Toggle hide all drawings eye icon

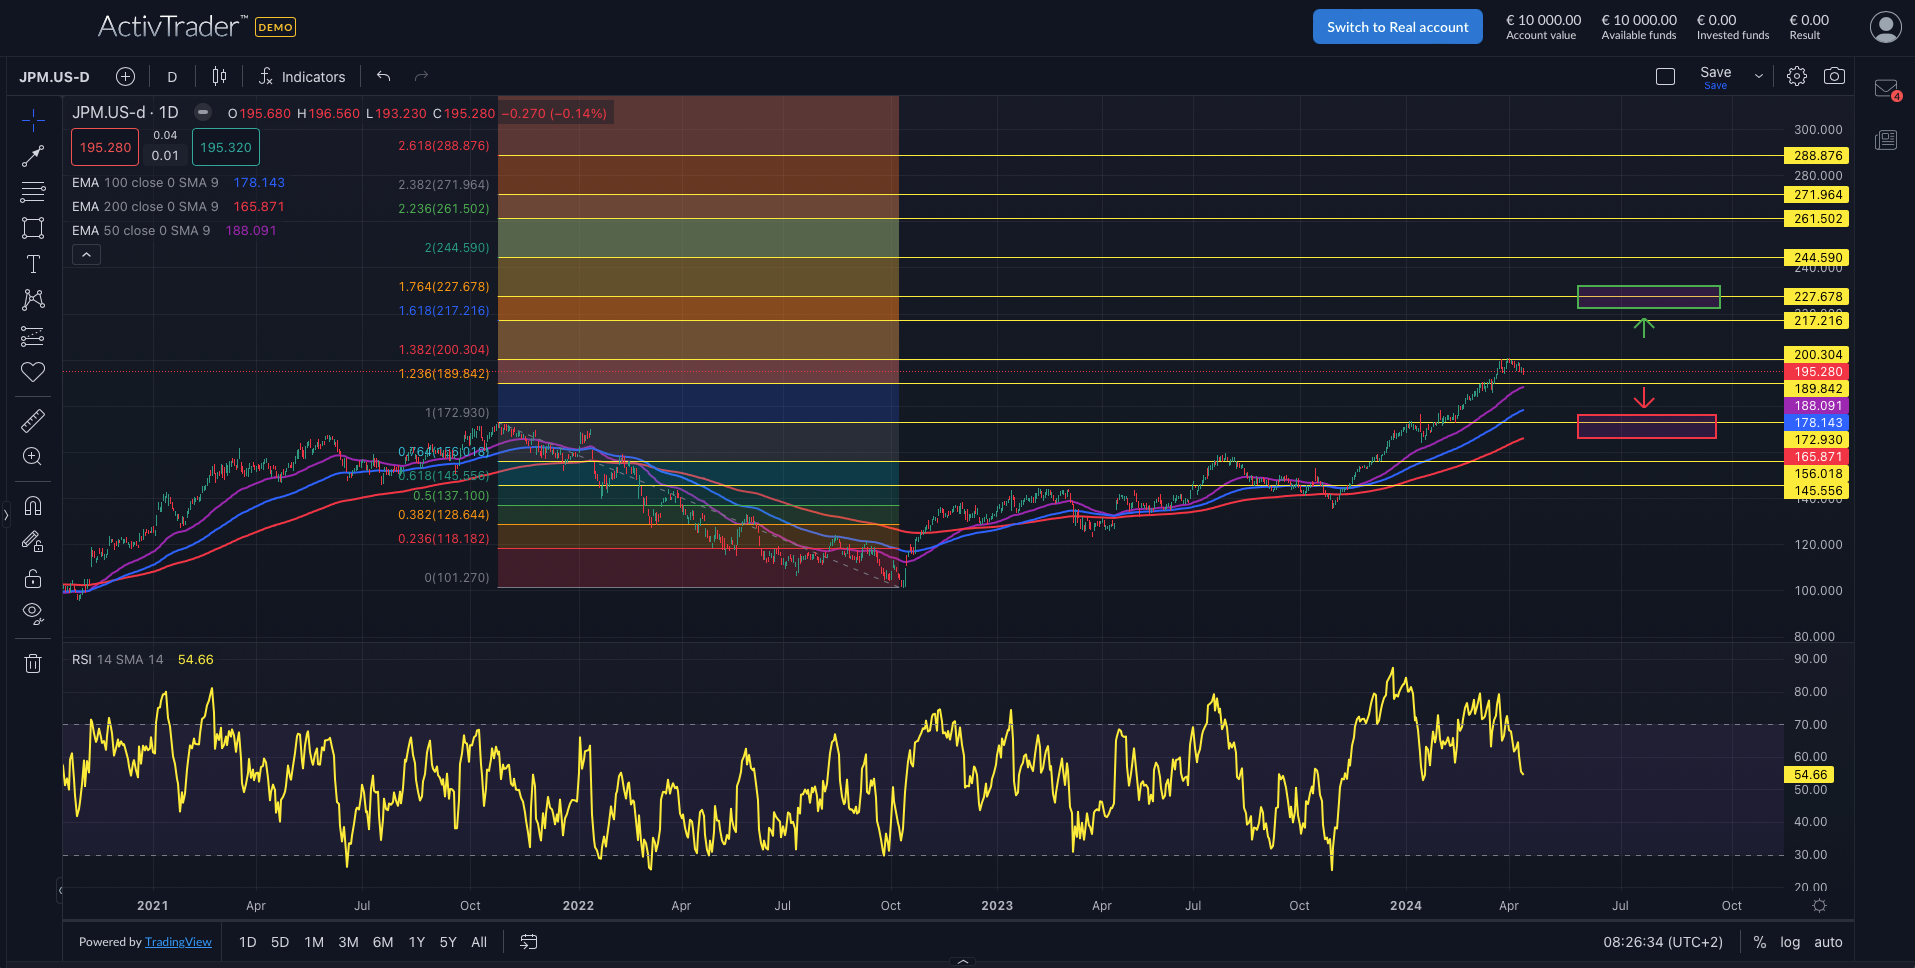coord(33,613)
